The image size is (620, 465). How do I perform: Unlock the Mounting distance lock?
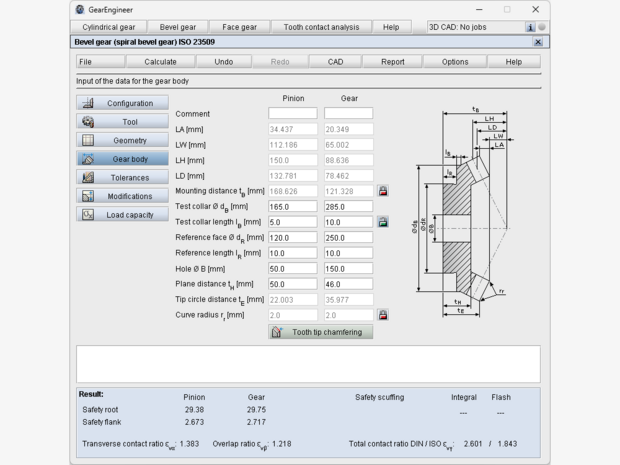point(383,191)
